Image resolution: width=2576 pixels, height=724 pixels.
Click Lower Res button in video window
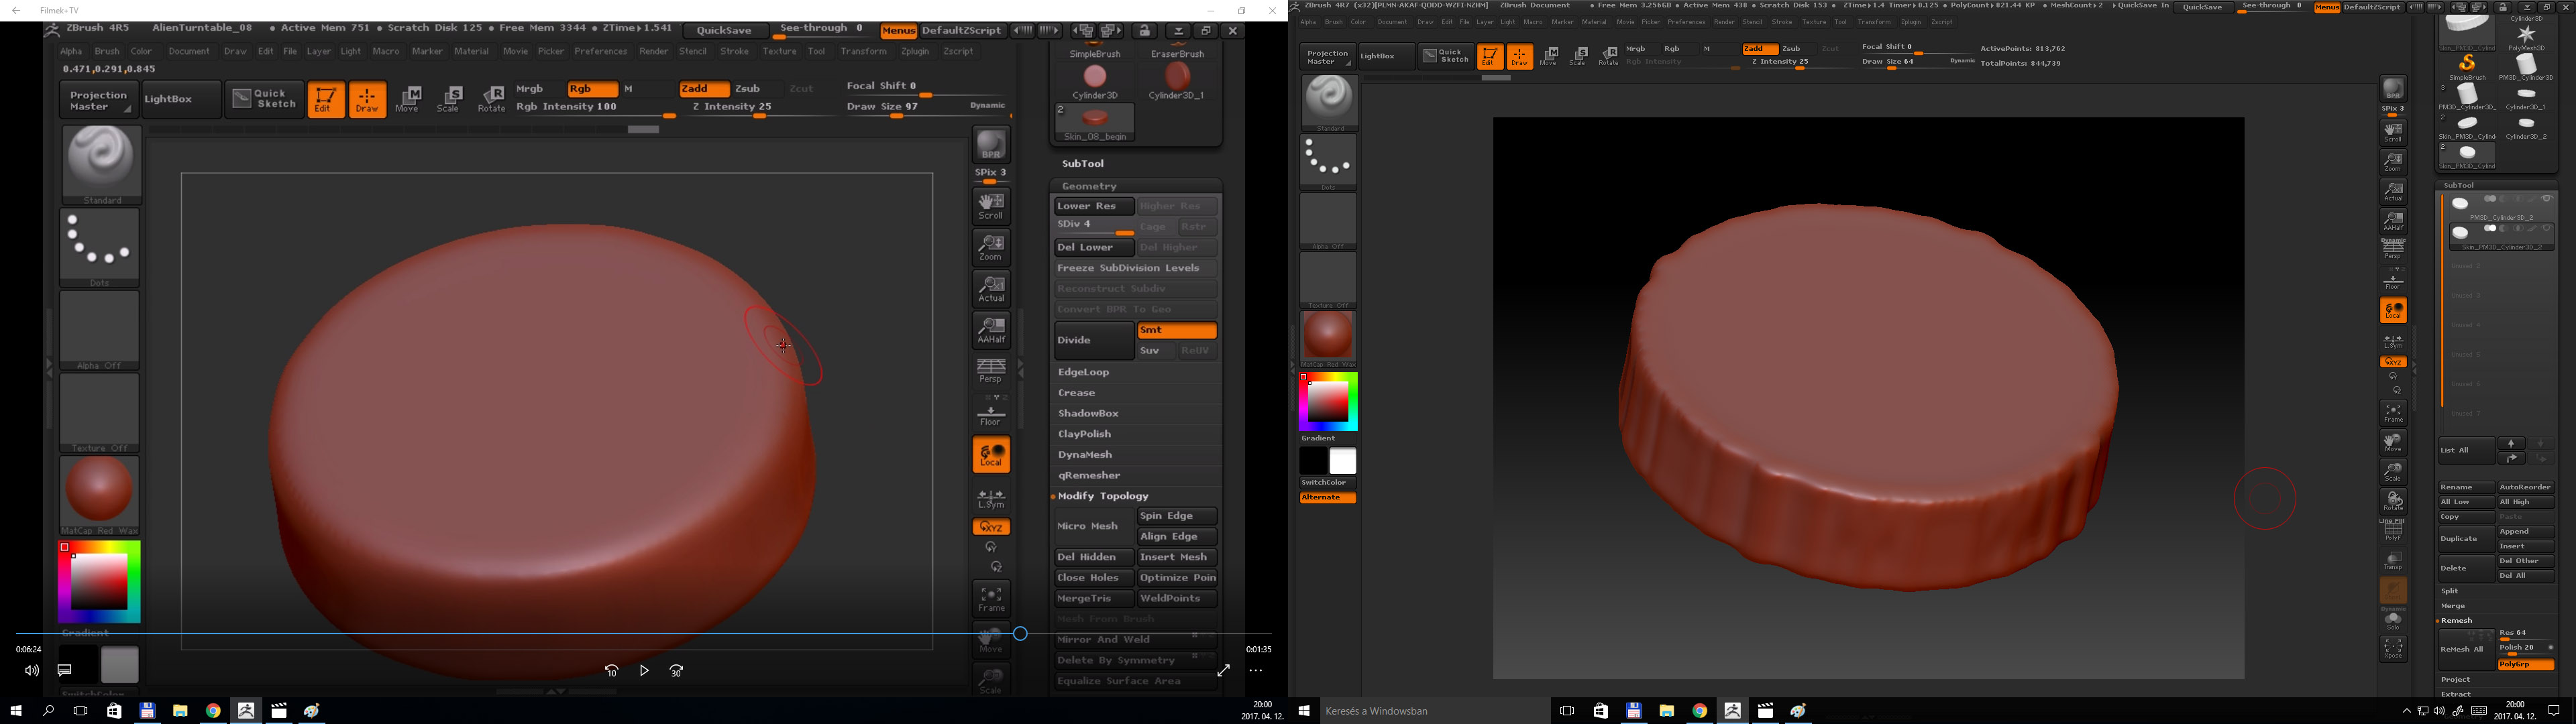point(1094,206)
